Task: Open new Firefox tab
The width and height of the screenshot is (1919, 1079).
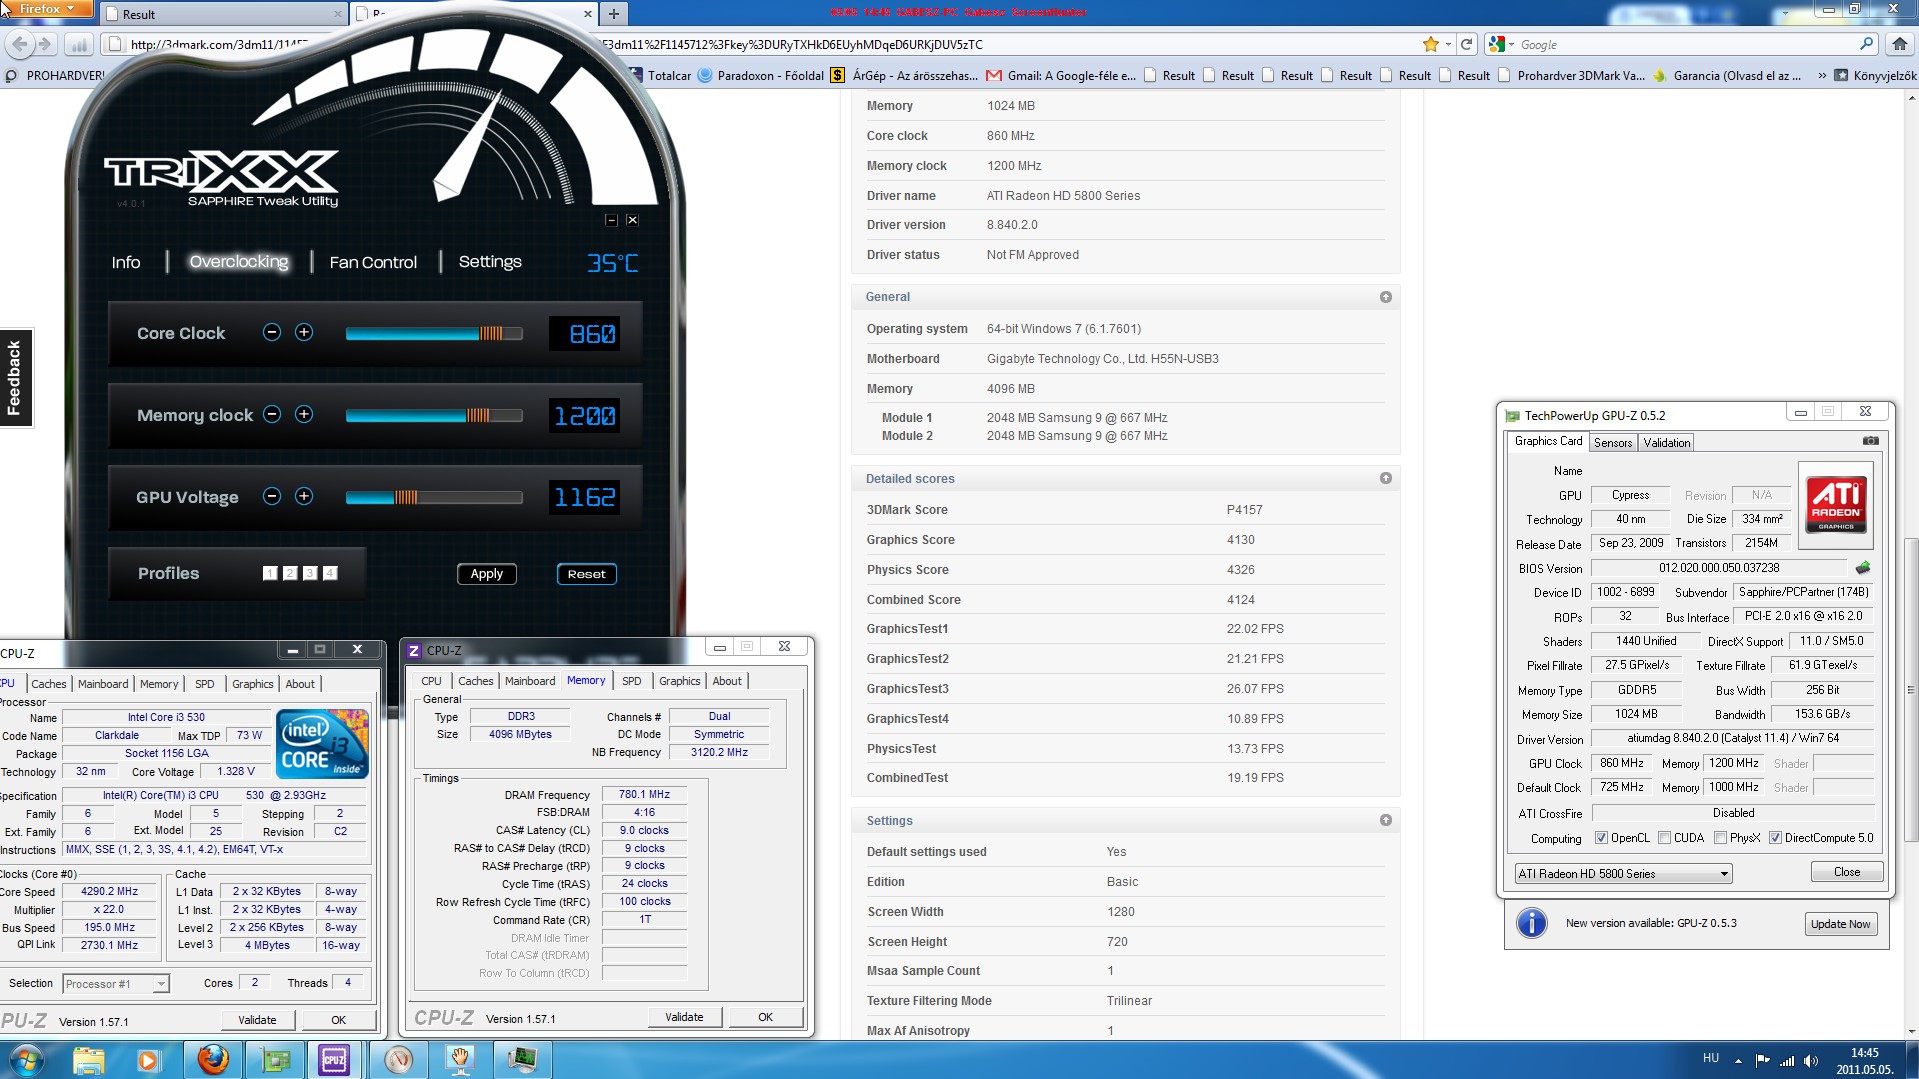Action: pyautogui.click(x=614, y=14)
